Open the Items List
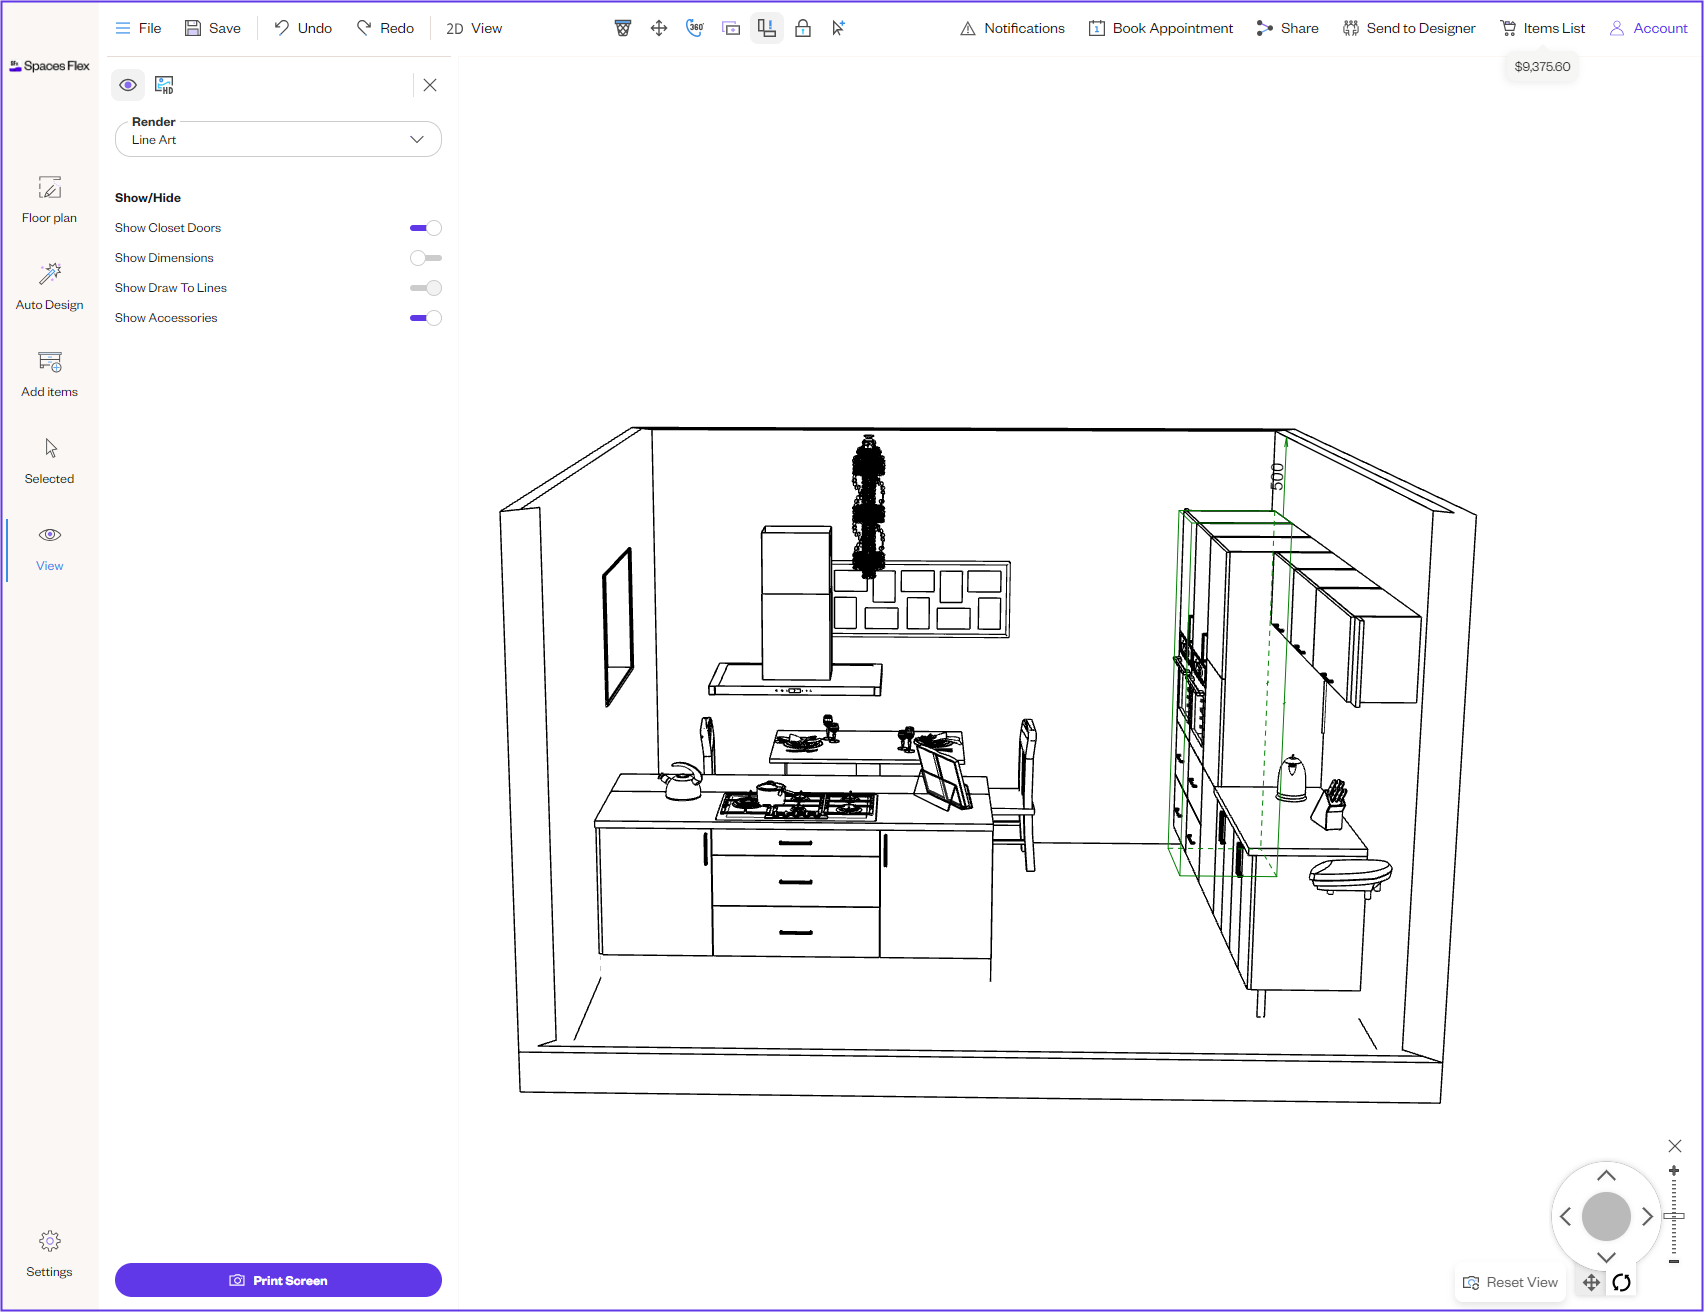Image resolution: width=1704 pixels, height=1312 pixels. coord(1542,28)
